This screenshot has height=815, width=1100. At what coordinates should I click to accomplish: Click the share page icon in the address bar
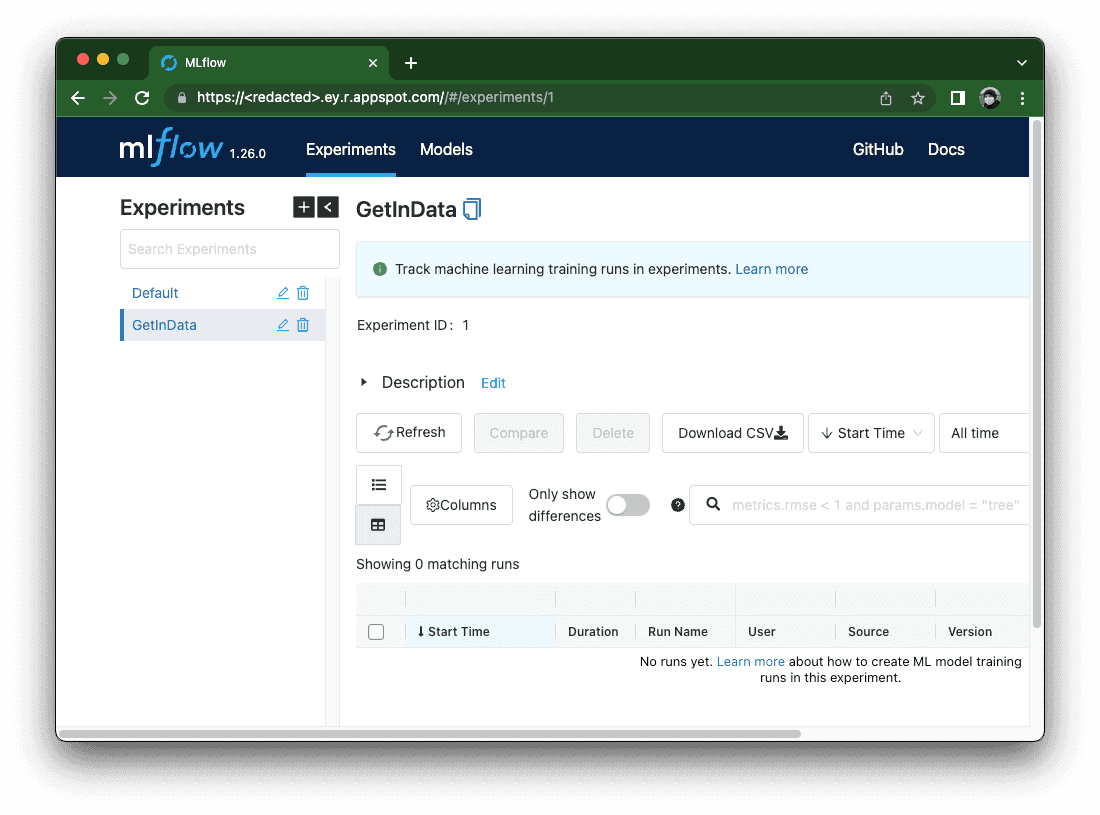(x=886, y=98)
